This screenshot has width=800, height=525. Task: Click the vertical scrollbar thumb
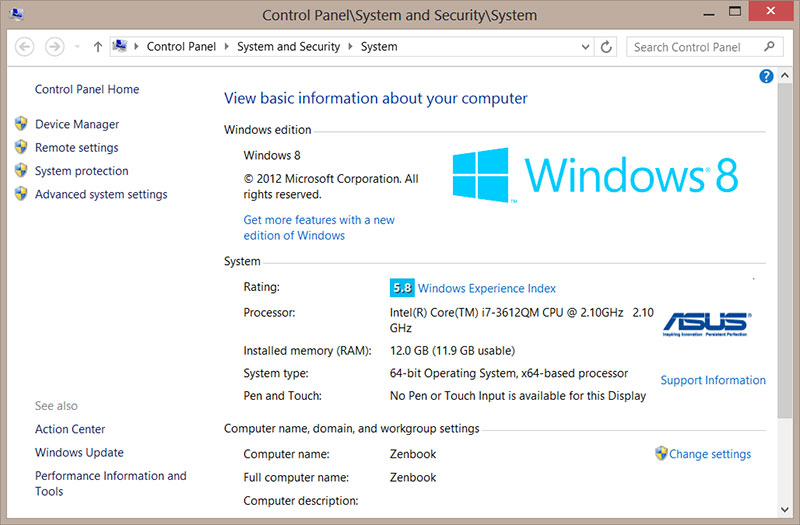(x=785, y=250)
